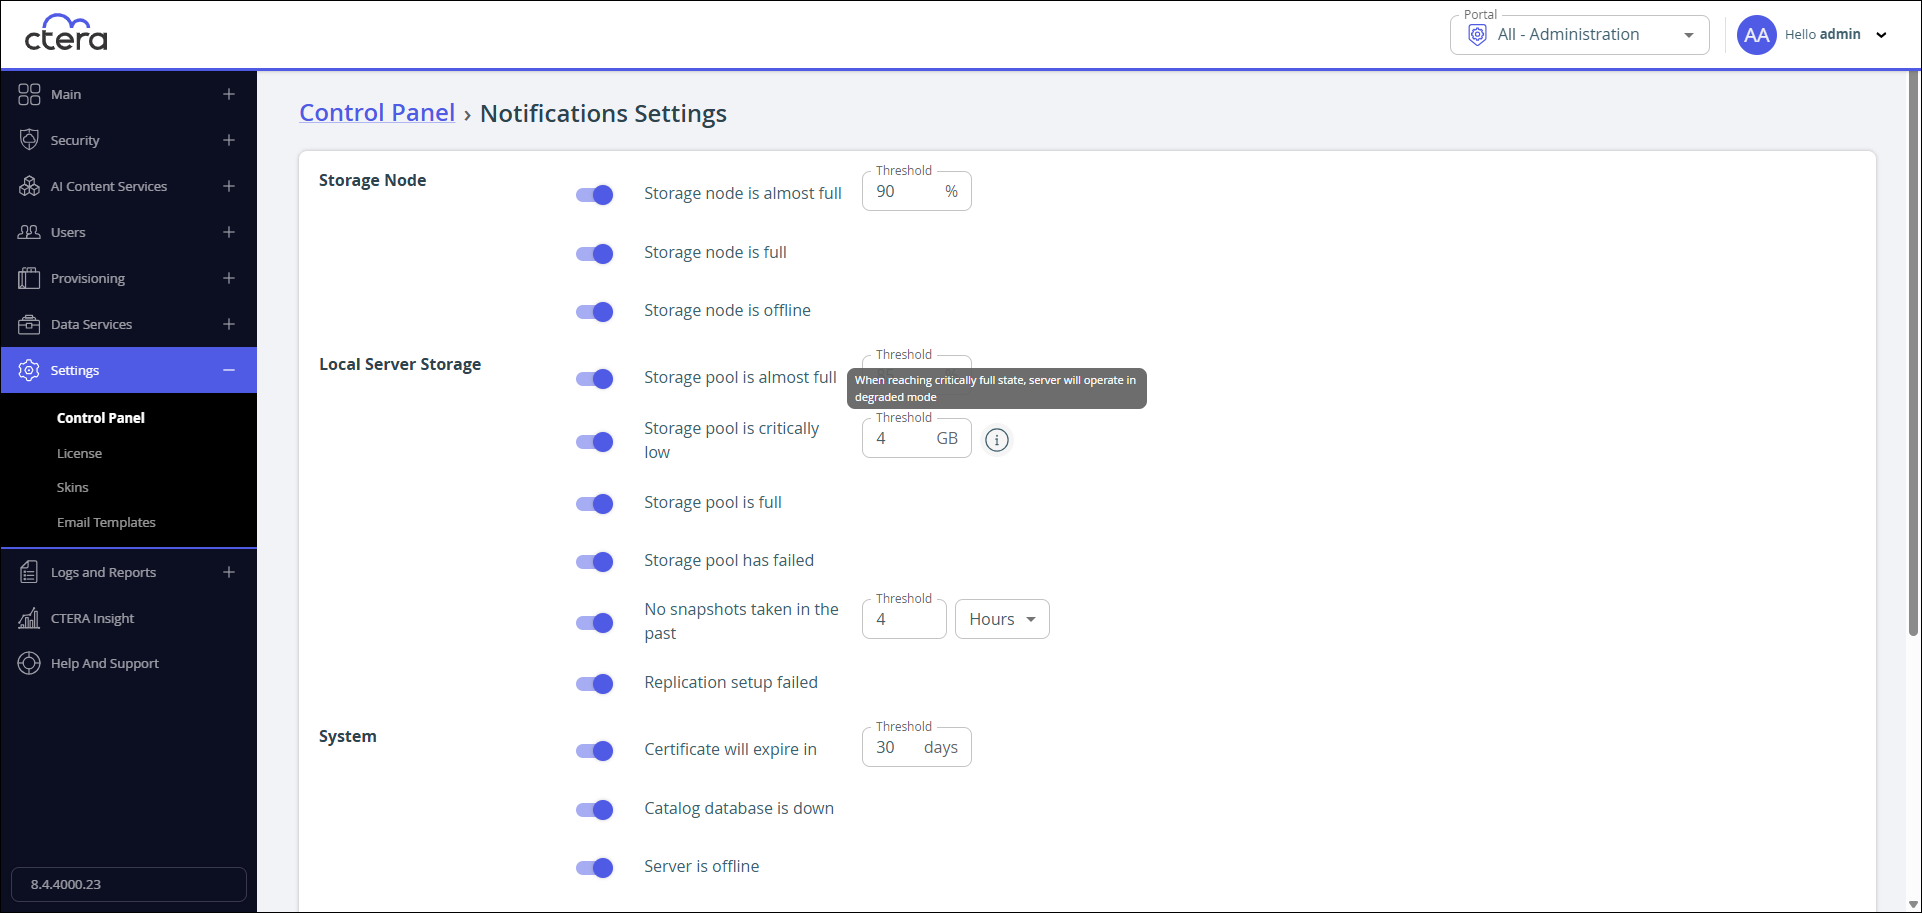This screenshot has height=913, width=1922.
Task: Click the Data Services briefcase icon
Action: tap(29, 324)
